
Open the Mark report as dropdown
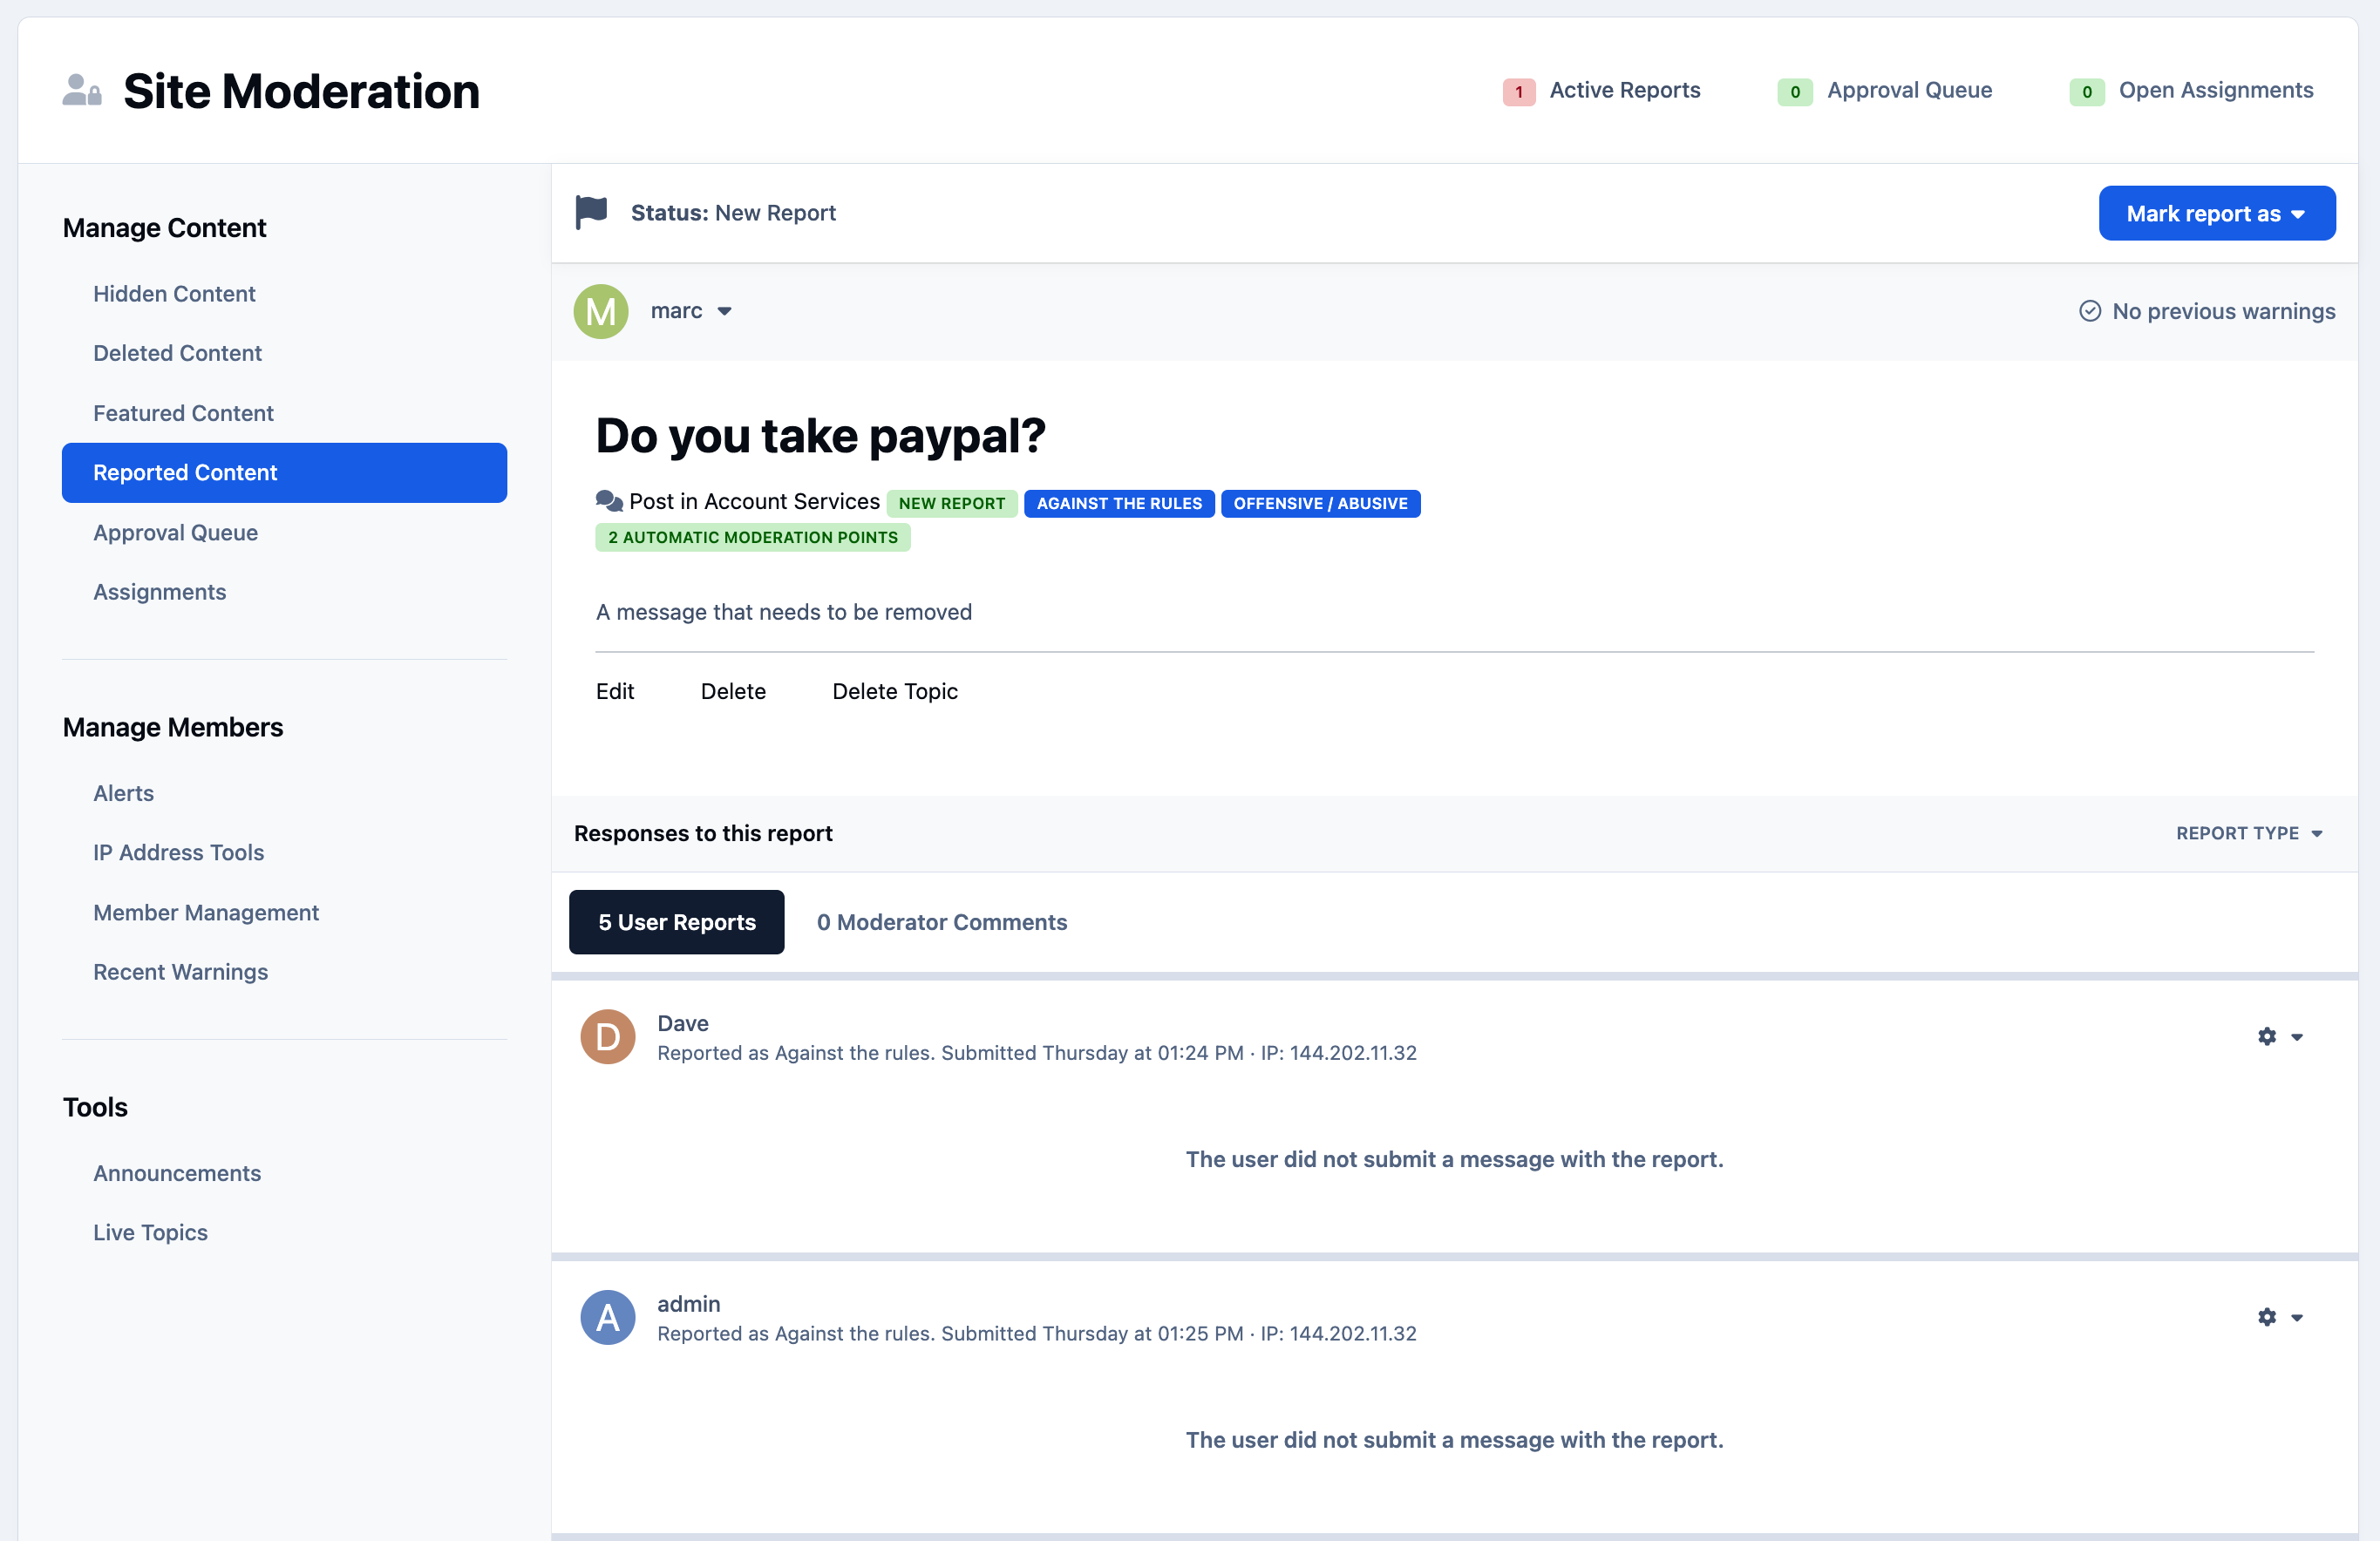(2217, 213)
